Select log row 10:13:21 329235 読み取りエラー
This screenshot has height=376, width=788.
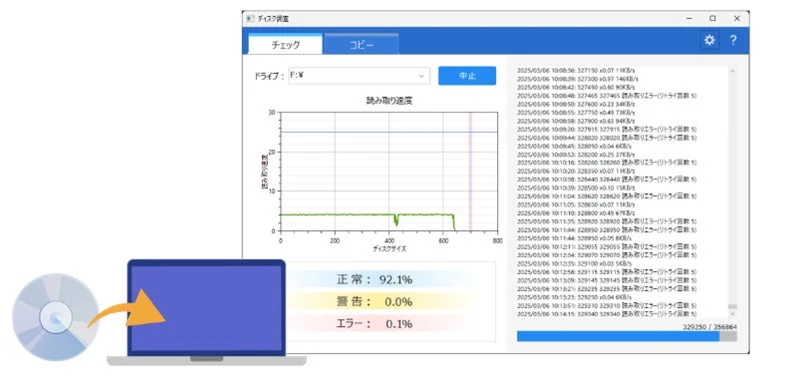click(x=607, y=289)
